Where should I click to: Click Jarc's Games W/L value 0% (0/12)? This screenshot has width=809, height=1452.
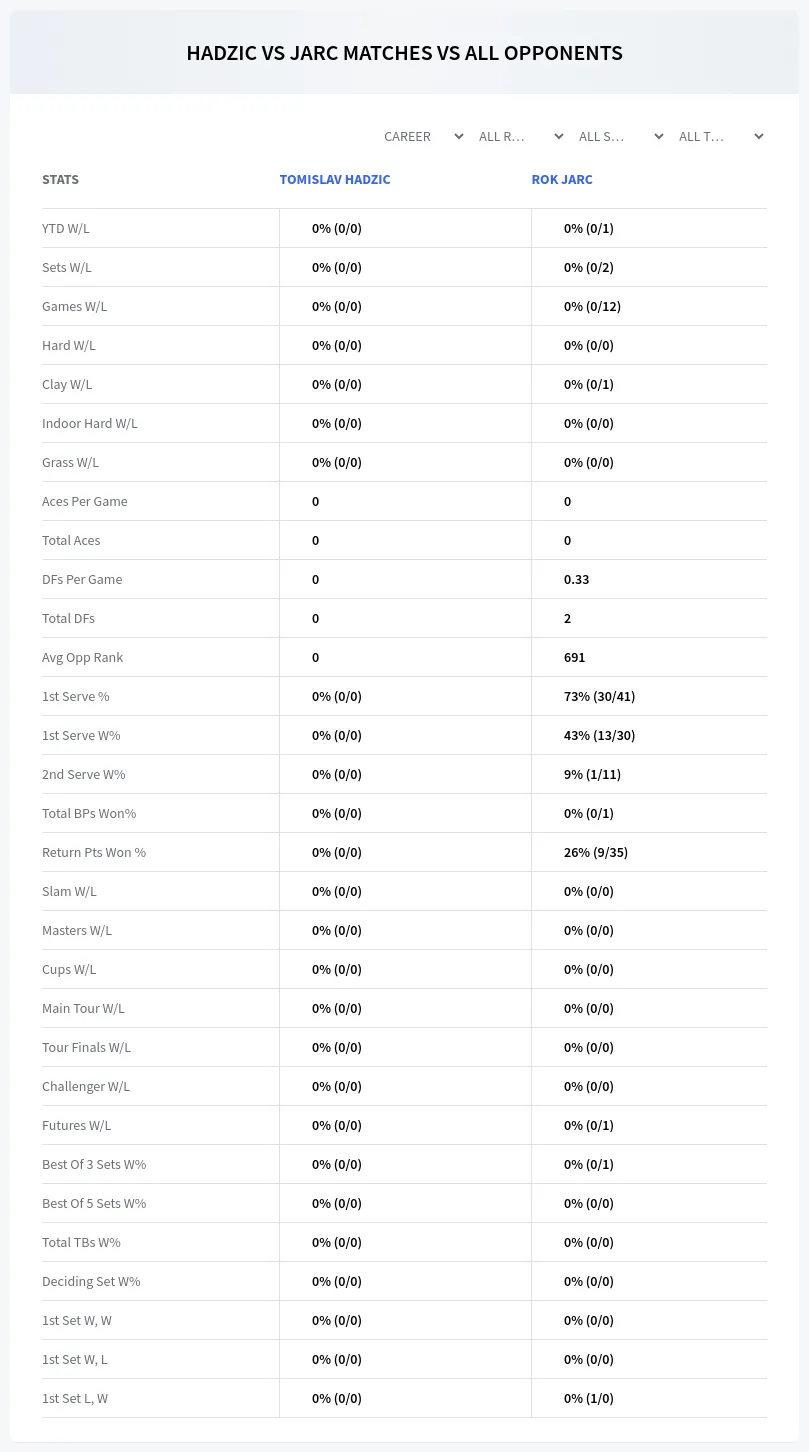point(592,306)
